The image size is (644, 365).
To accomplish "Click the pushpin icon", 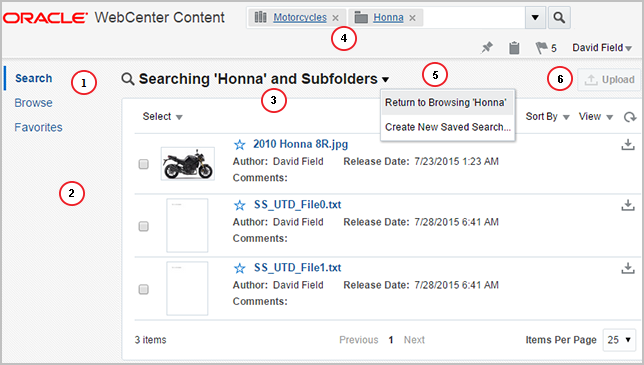I will click(x=487, y=48).
